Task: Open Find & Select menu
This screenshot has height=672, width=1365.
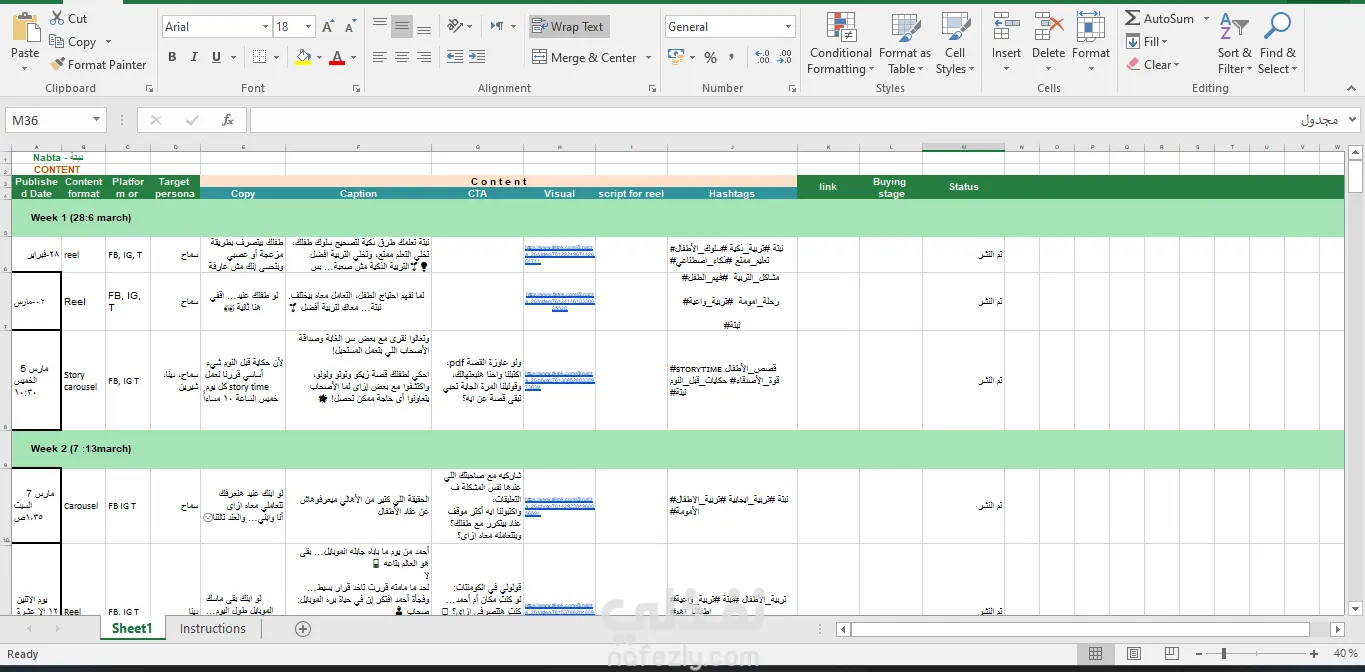Action: [1278, 43]
